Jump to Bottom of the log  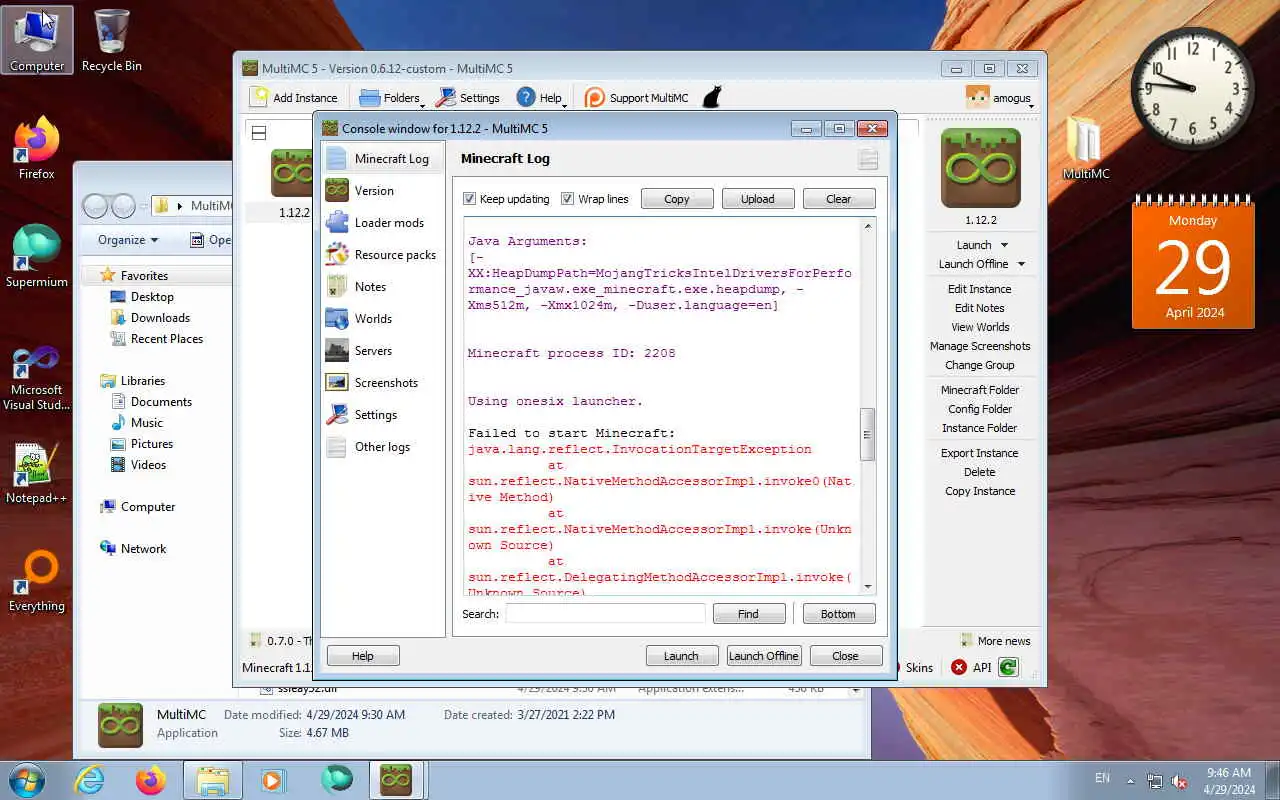pos(839,614)
